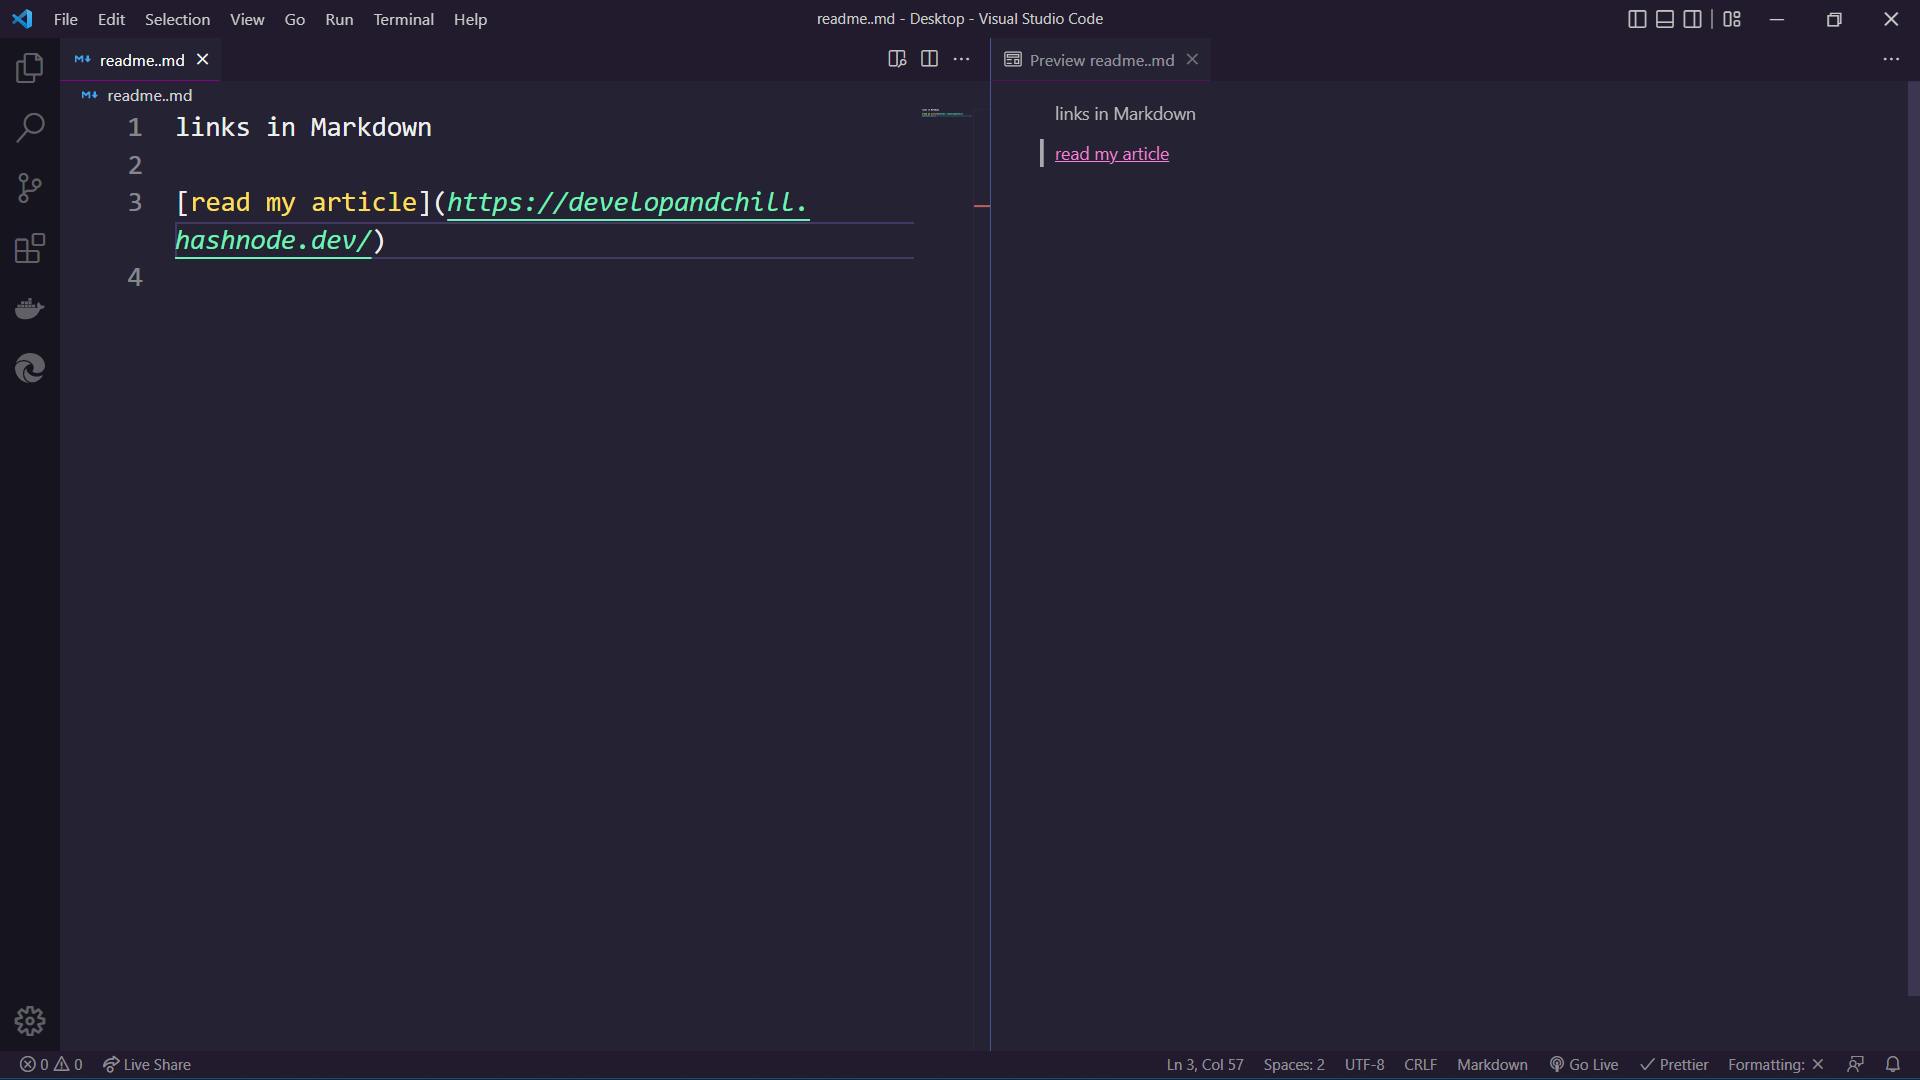This screenshot has height=1080, width=1920.
Task: Open the Go menu
Action: [294, 19]
